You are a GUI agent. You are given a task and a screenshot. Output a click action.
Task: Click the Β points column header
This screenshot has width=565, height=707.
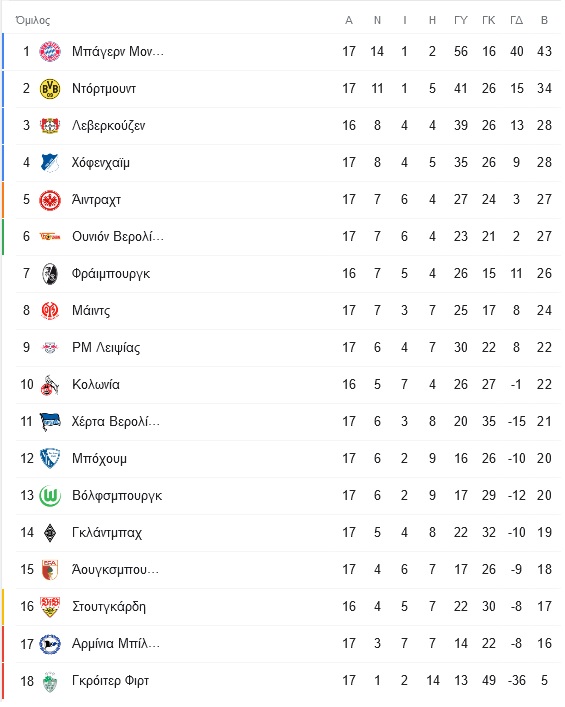[x=544, y=20]
